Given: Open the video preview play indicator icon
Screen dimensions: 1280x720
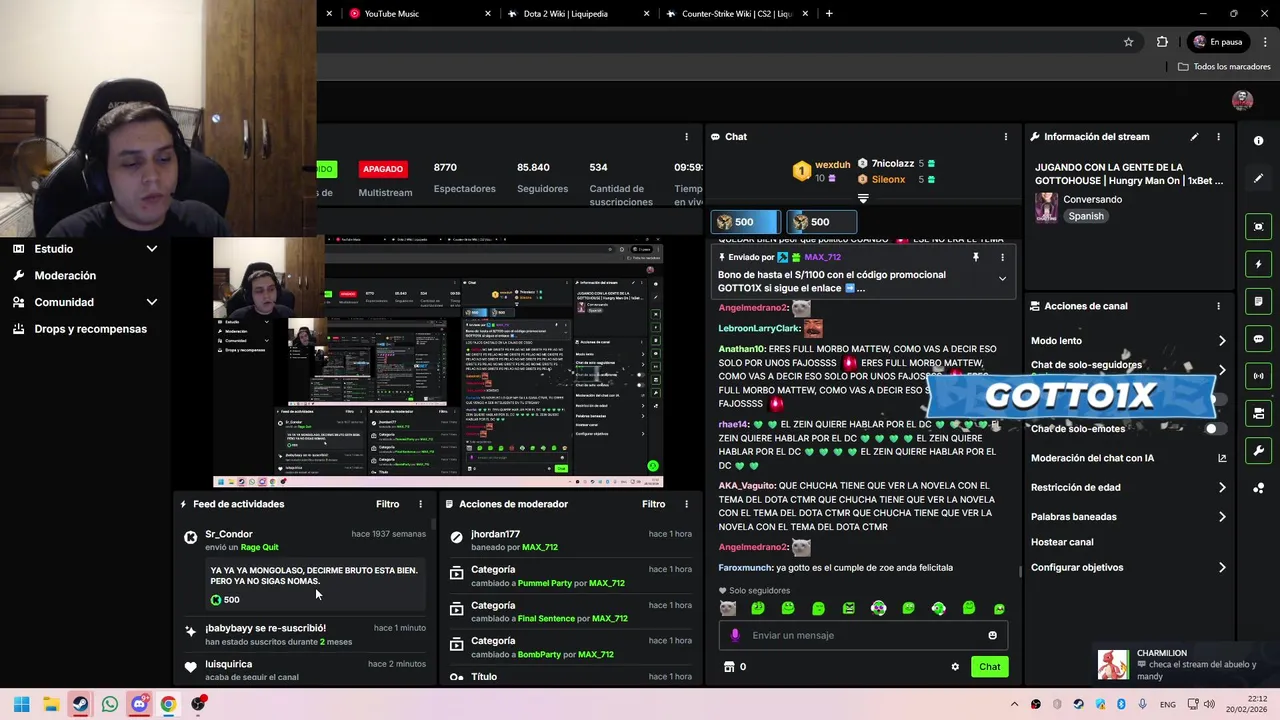Looking at the screenshot, I should click(x=653, y=466).
